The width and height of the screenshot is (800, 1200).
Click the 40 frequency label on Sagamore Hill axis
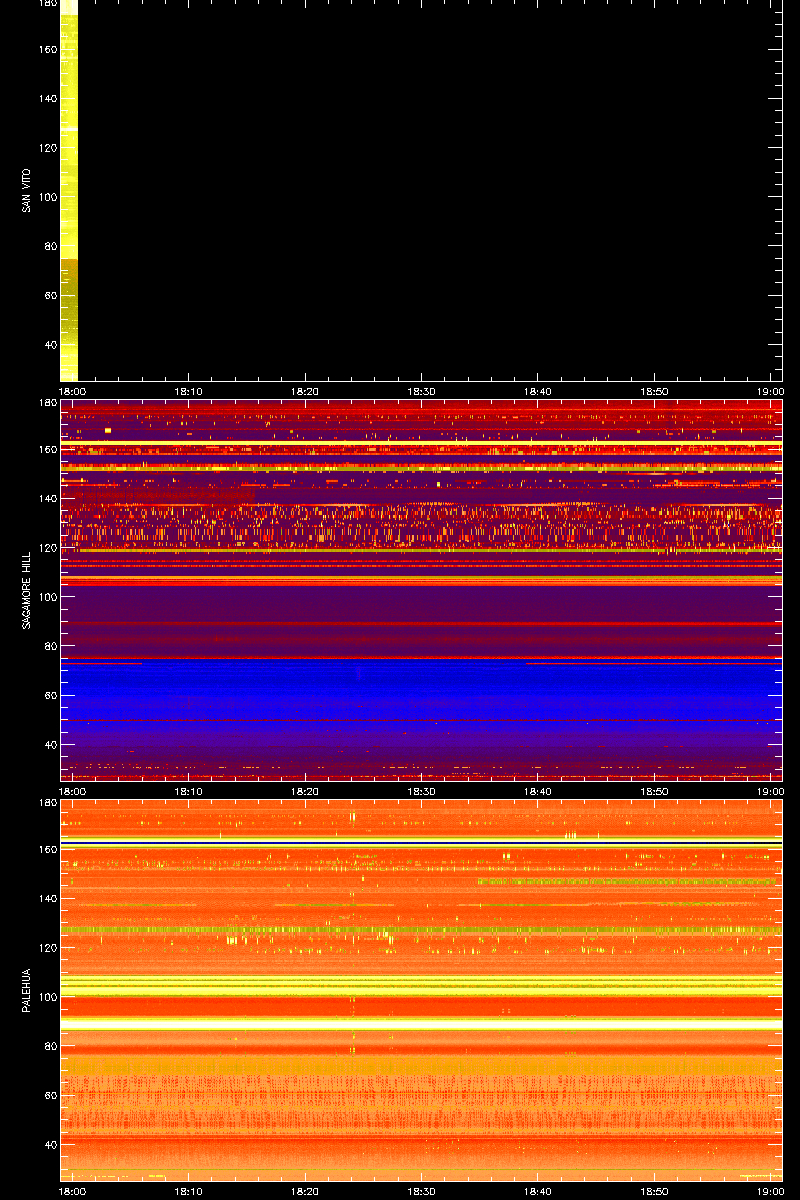pyautogui.click(x=50, y=744)
